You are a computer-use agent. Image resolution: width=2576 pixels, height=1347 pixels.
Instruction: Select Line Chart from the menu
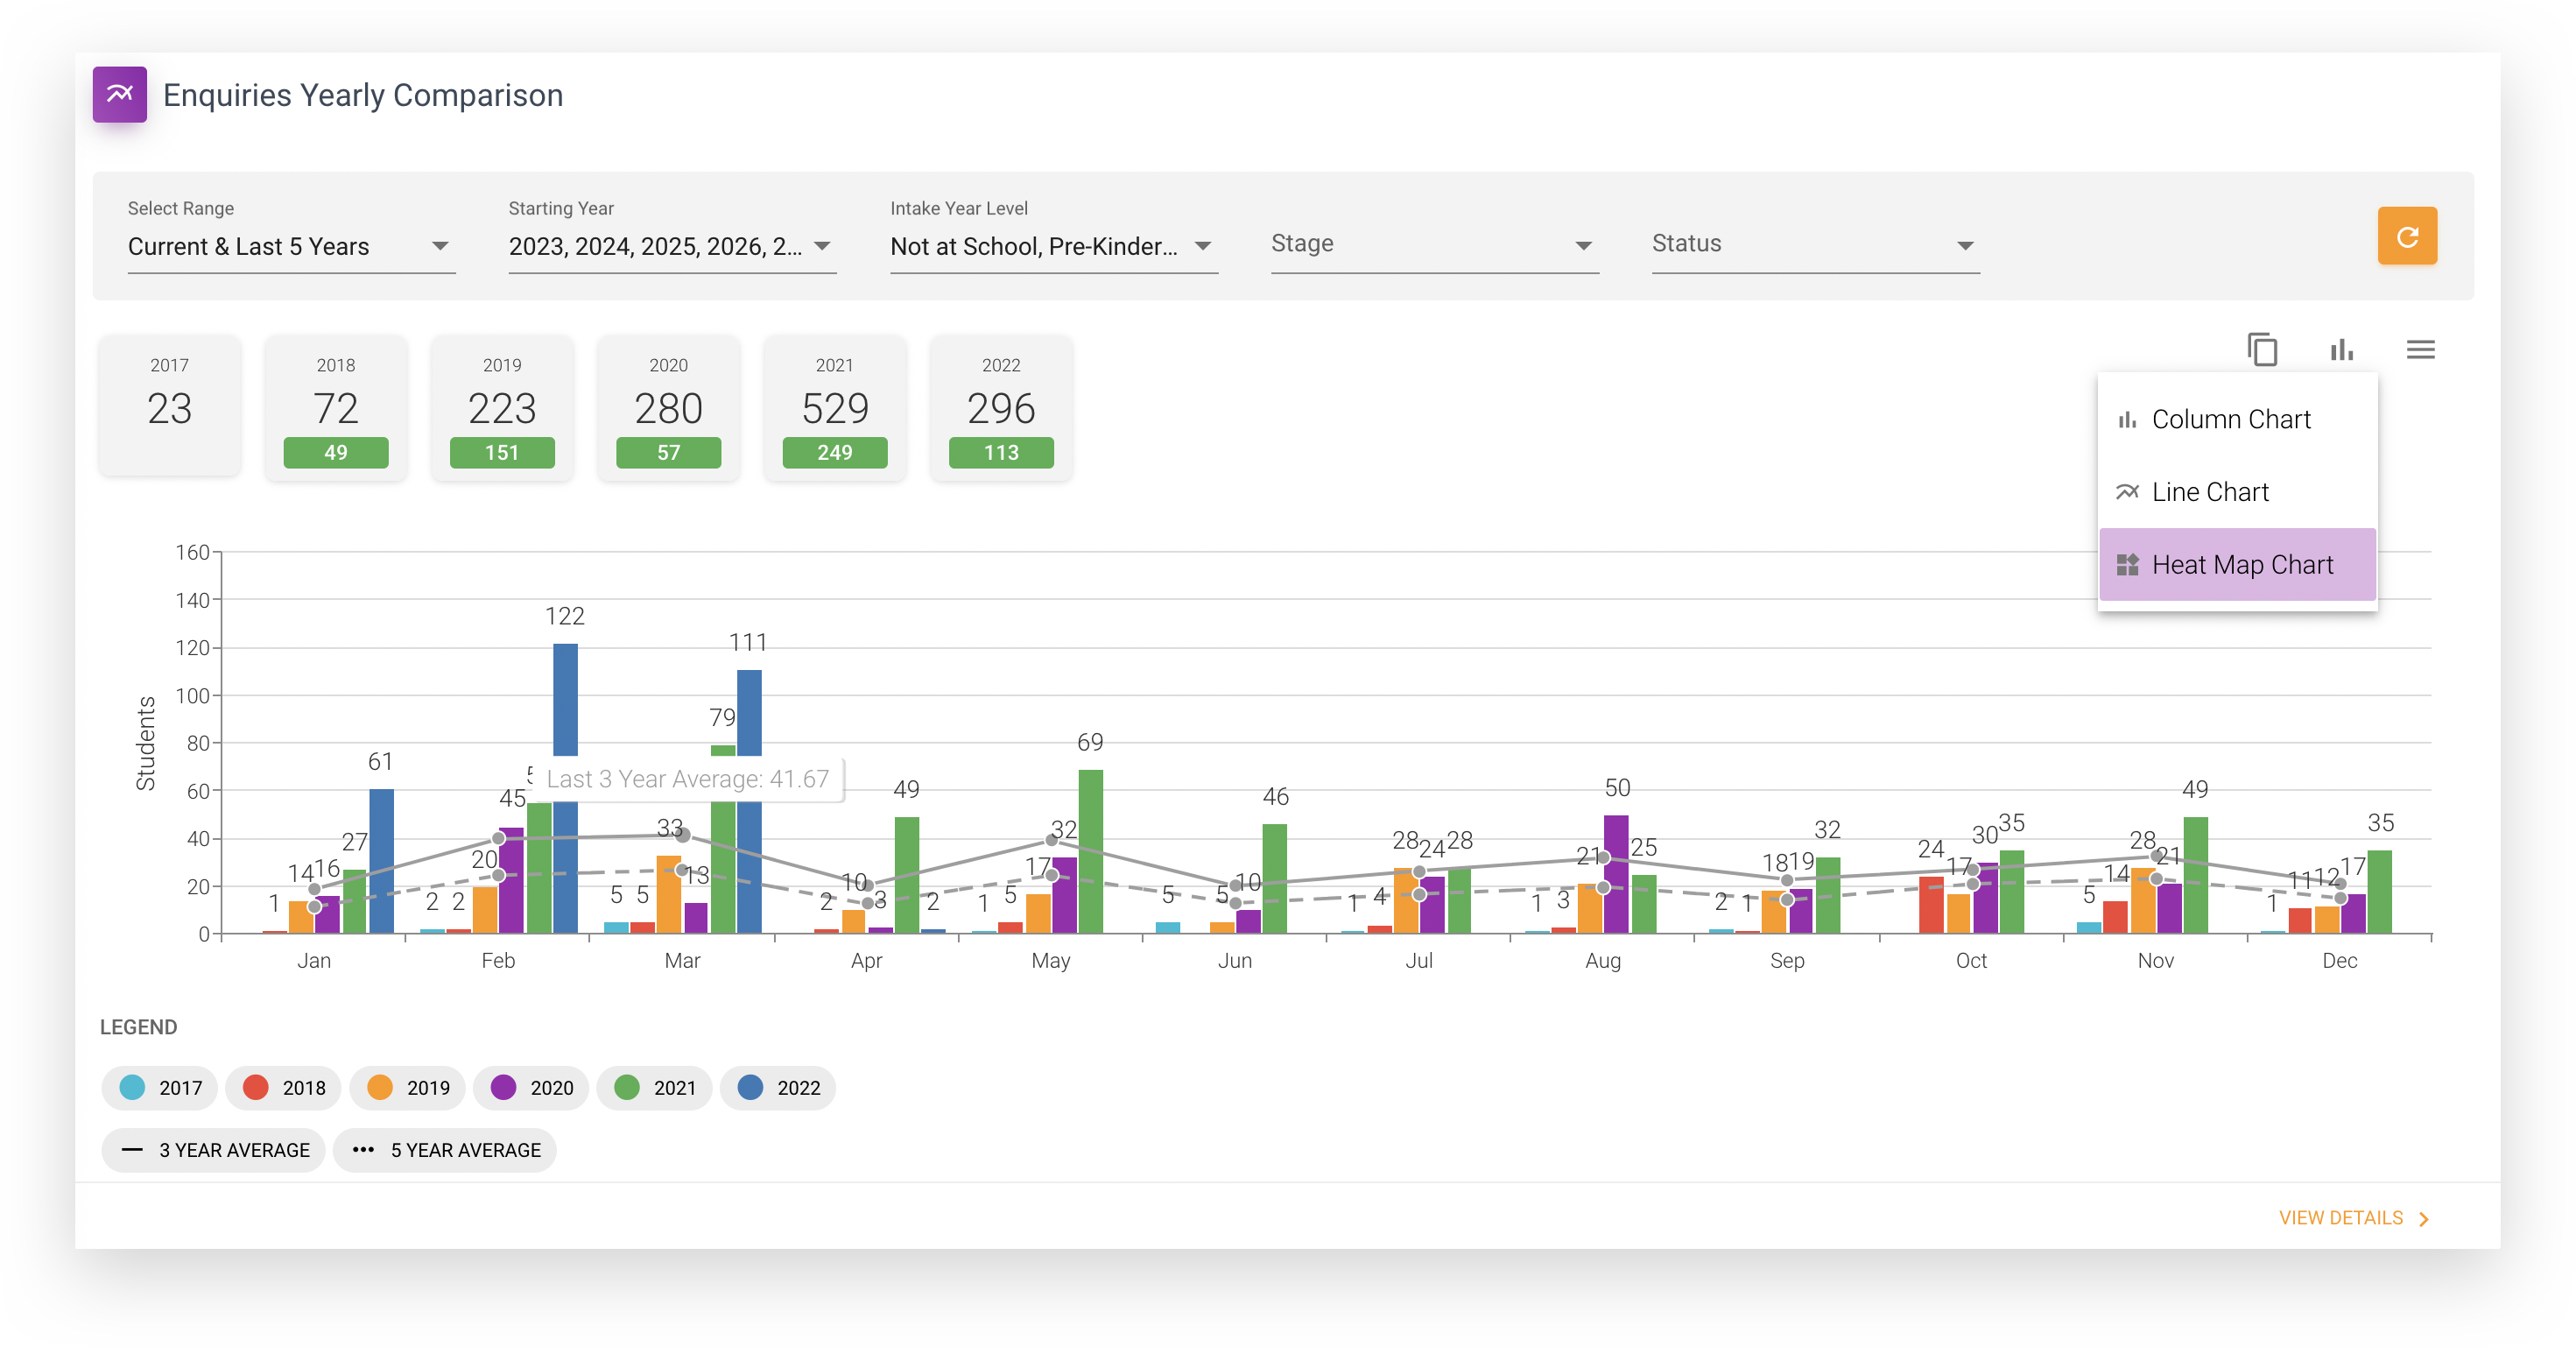pos(2210,491)
